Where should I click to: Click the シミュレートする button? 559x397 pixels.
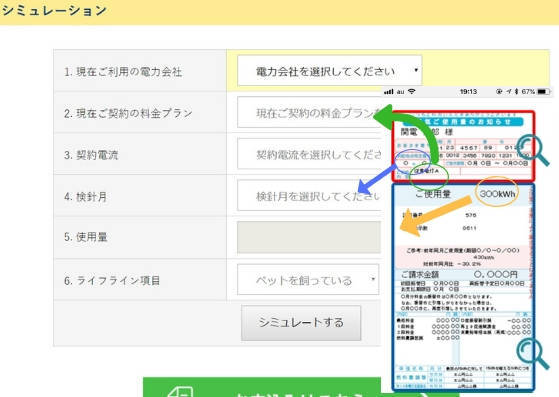tap(301, 323)
